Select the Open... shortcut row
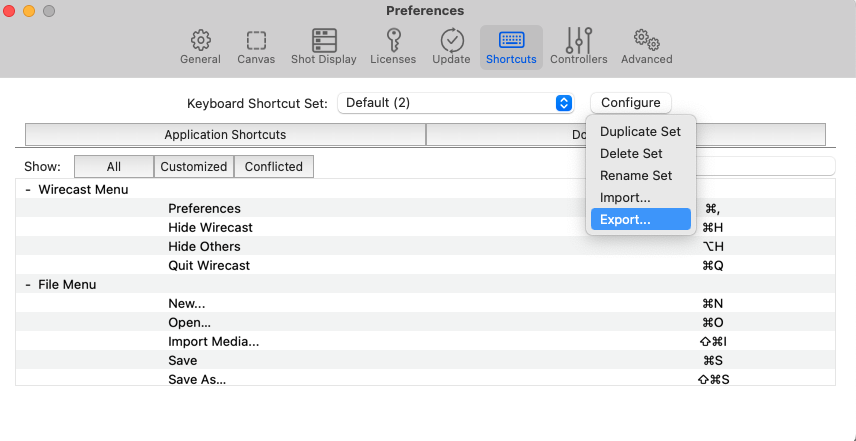856x441 pixels. [x=425, y=323]
